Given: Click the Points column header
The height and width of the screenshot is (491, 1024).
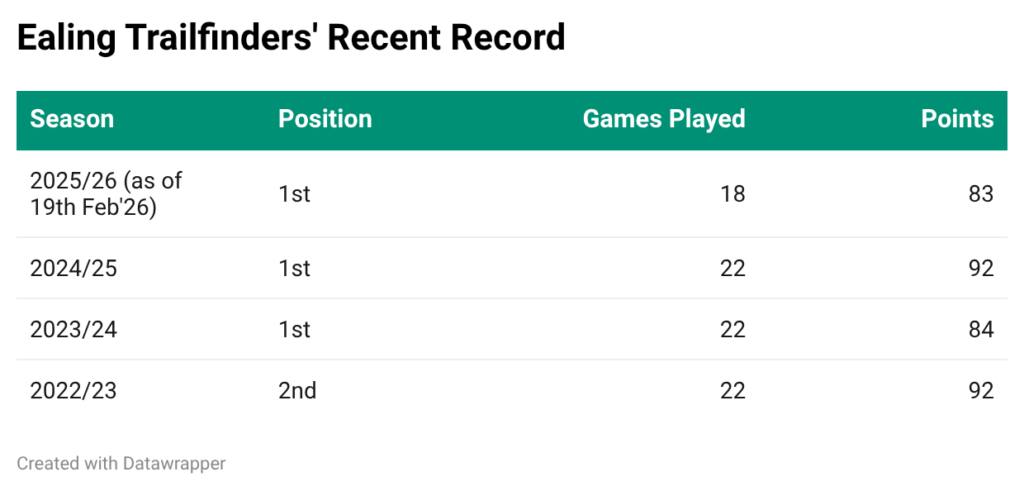Looking at the screenshot, I should pos(957,119).
